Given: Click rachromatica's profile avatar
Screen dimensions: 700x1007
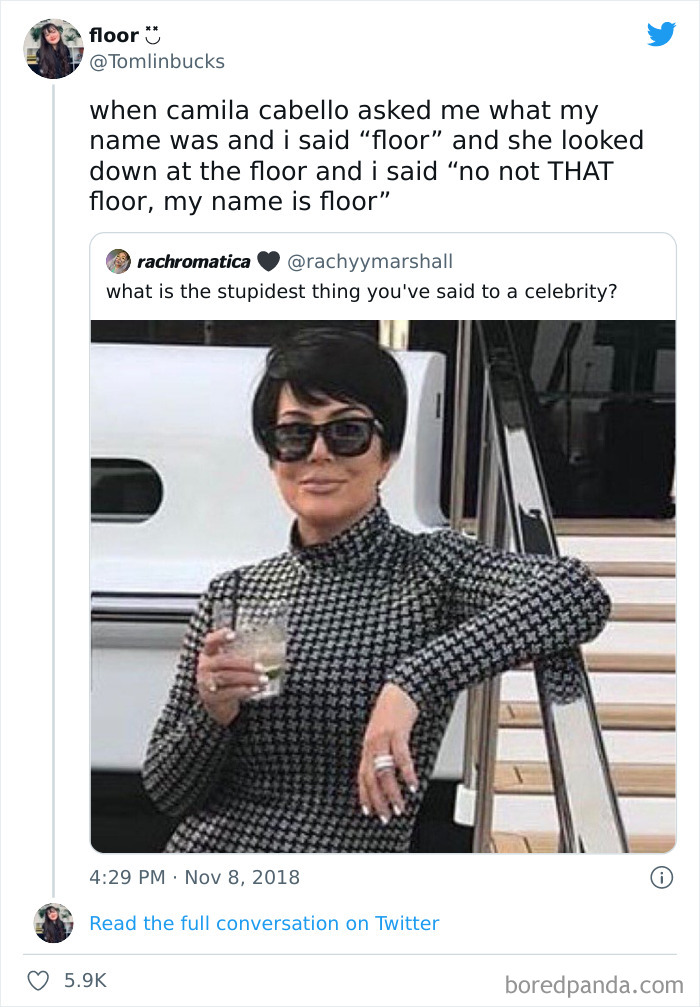Looking at the screenshot, I should click(117, 261).
